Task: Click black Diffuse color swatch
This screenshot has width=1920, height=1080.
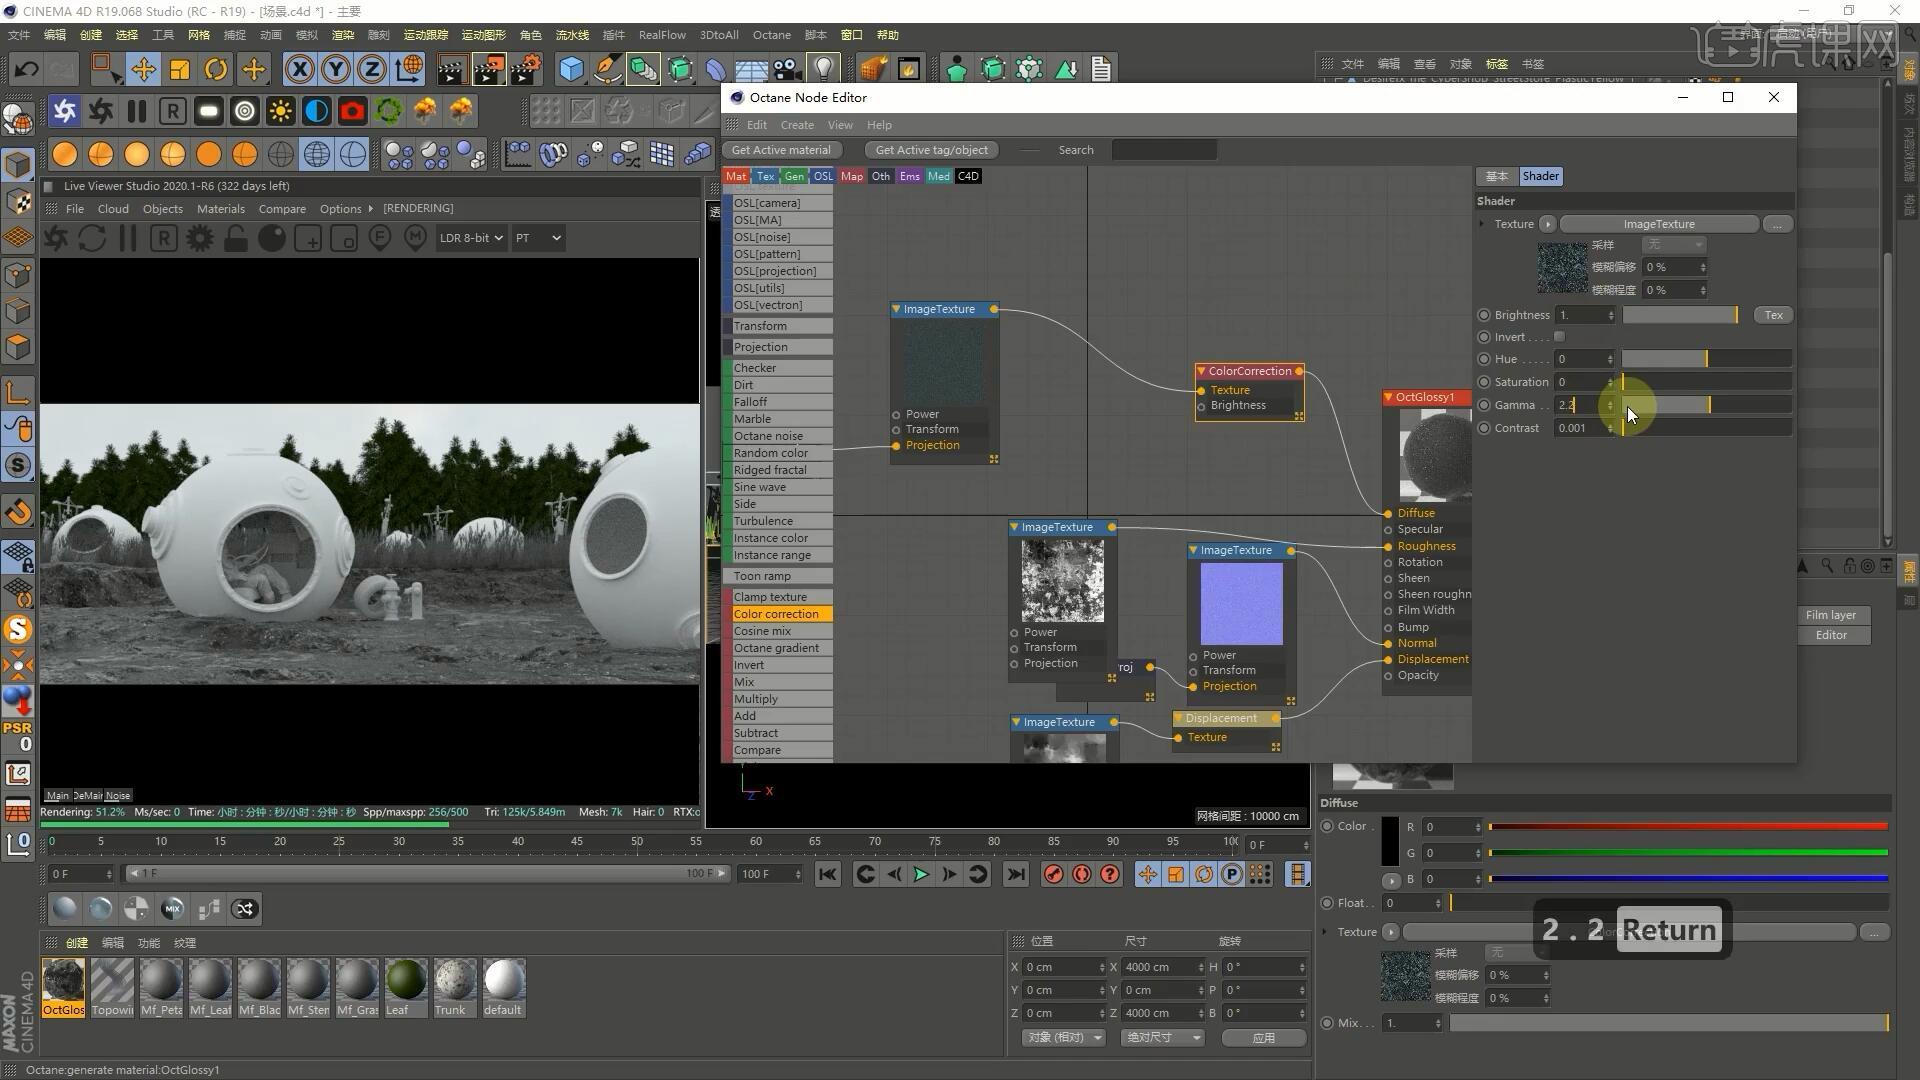Action: (x=1390, y=841)
